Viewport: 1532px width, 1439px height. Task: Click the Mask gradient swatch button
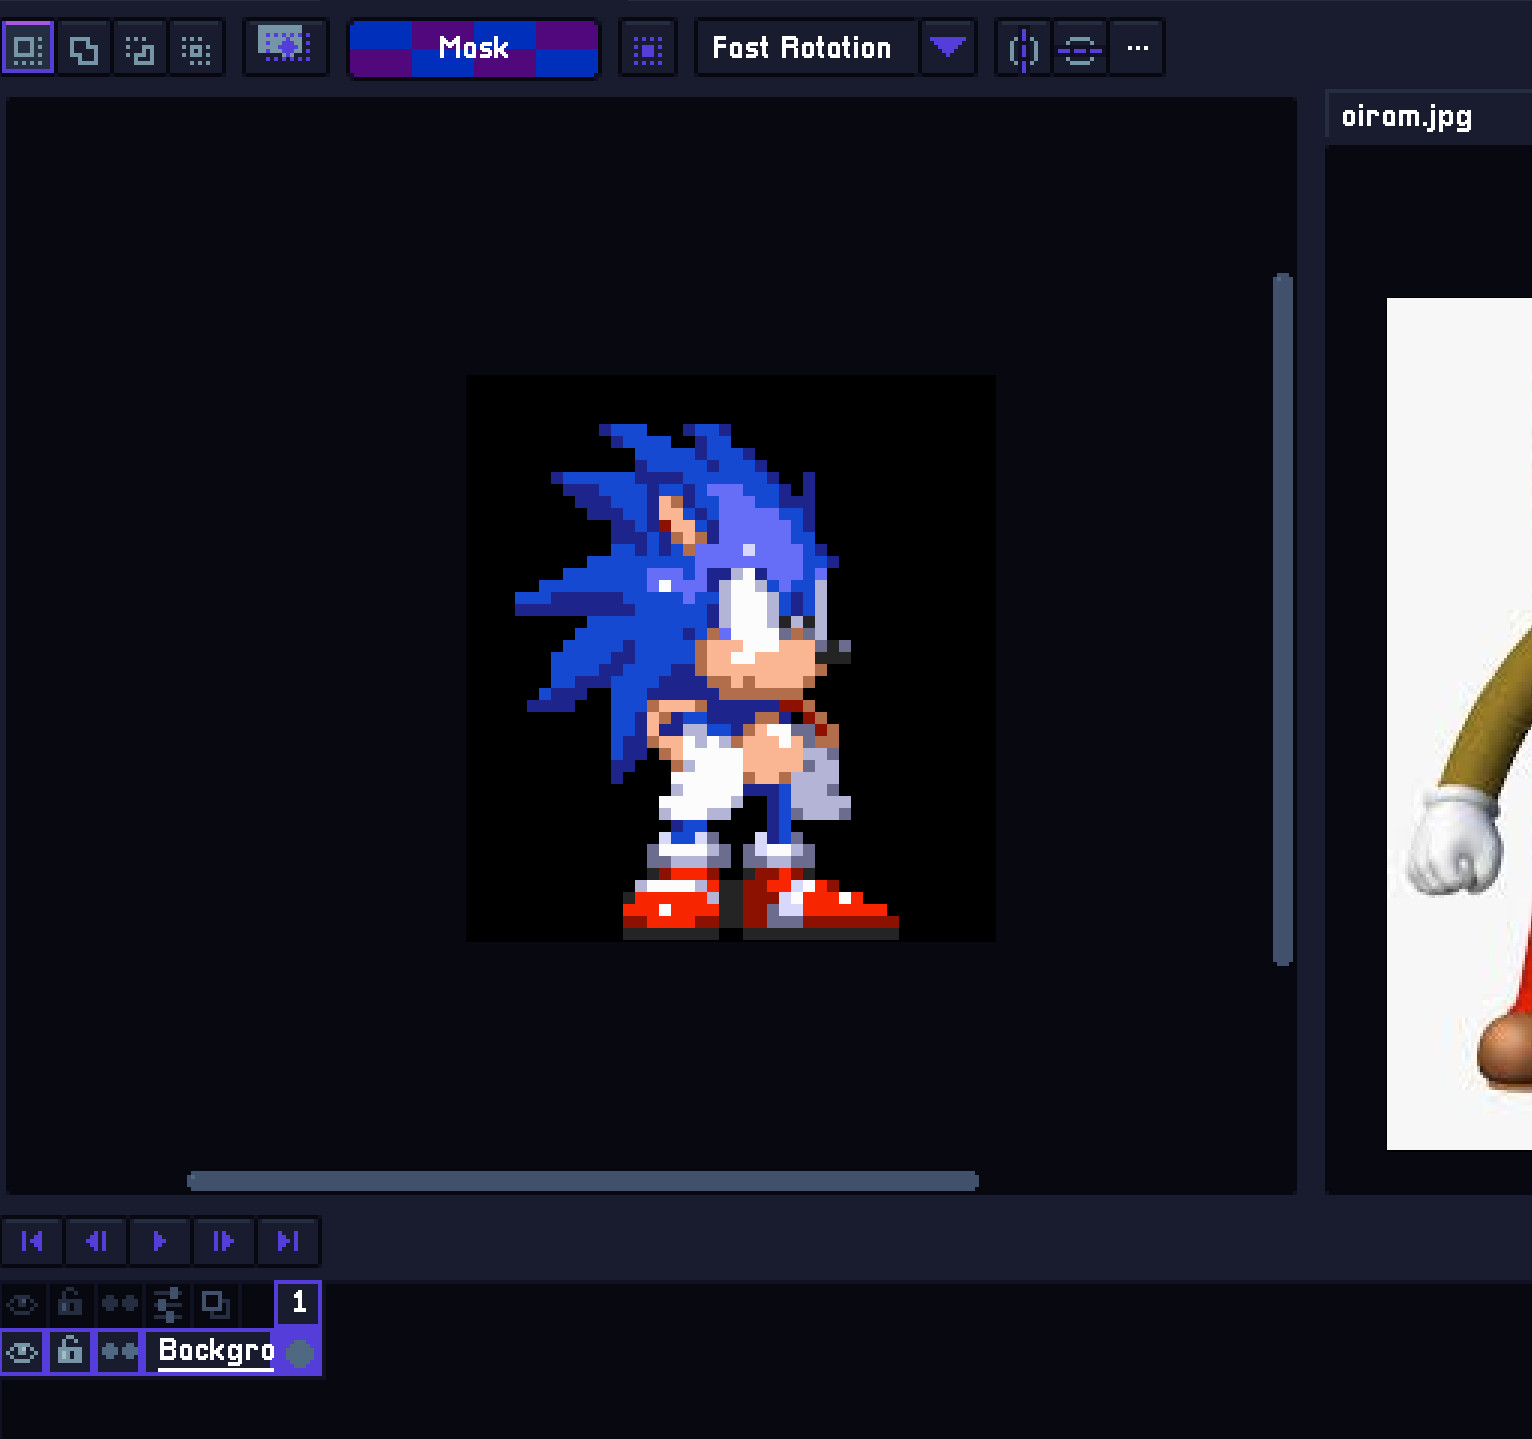[x=473, y=47]
